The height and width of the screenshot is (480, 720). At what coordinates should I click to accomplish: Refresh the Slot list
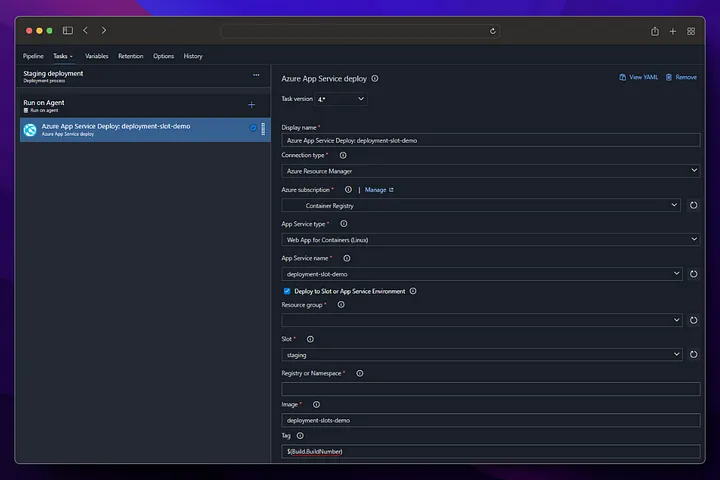(693, 354)
